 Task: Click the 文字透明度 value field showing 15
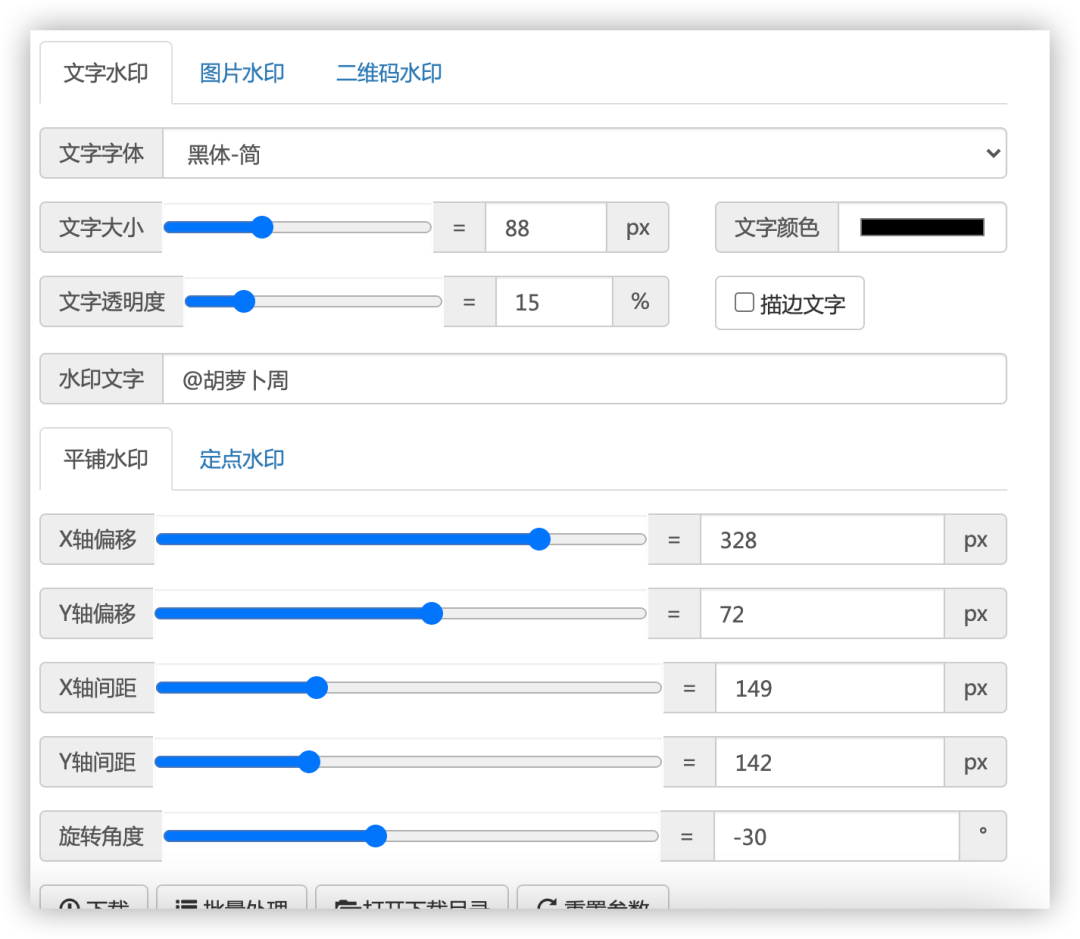(554, 302)
